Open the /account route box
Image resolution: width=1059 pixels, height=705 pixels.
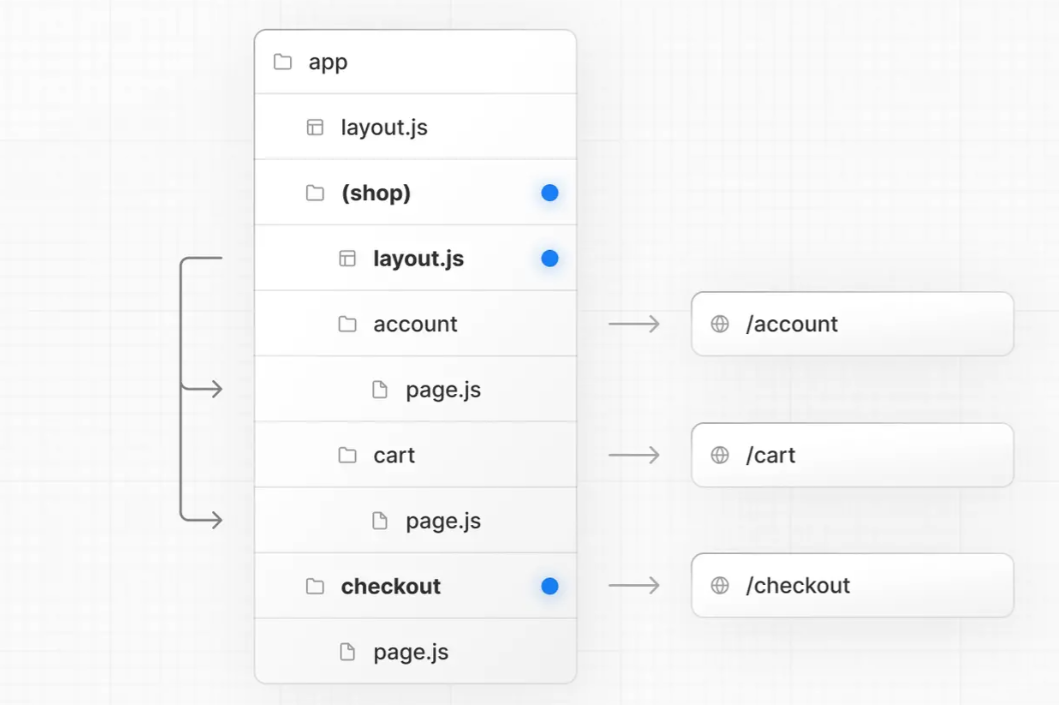pyautogui.click(x=852, y=323)
